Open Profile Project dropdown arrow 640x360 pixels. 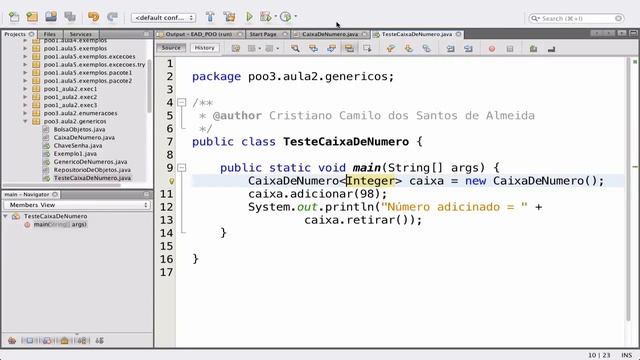click(x=296, y=17)
